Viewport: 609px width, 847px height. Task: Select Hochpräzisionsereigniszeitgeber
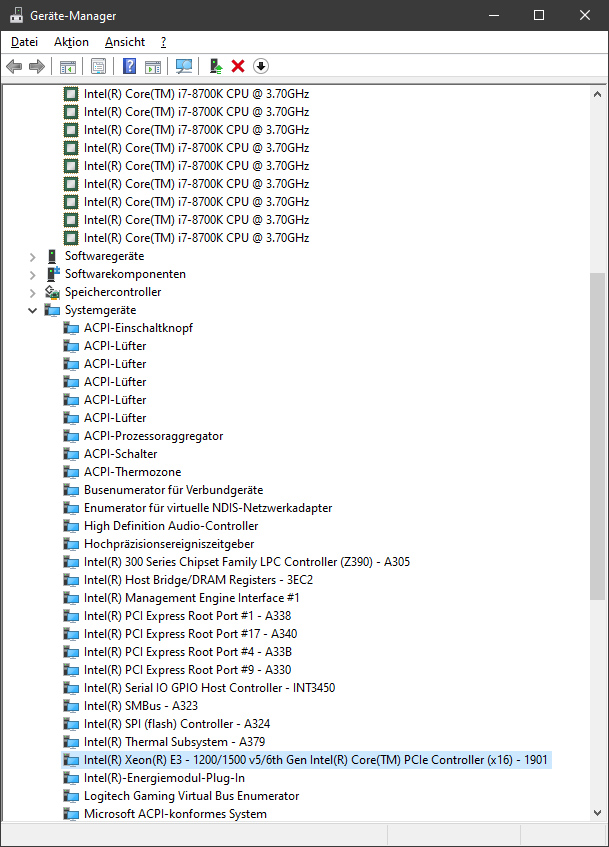point(169,544)
